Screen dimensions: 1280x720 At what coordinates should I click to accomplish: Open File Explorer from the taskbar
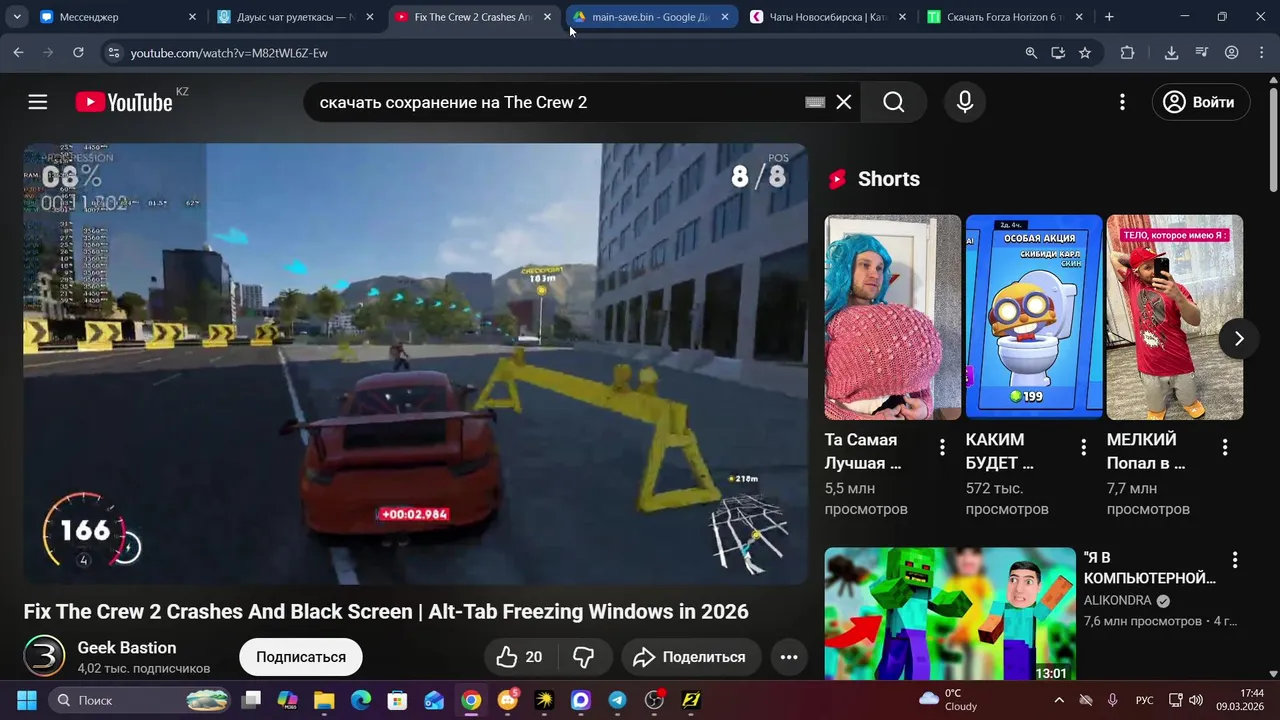coord(324,700)
